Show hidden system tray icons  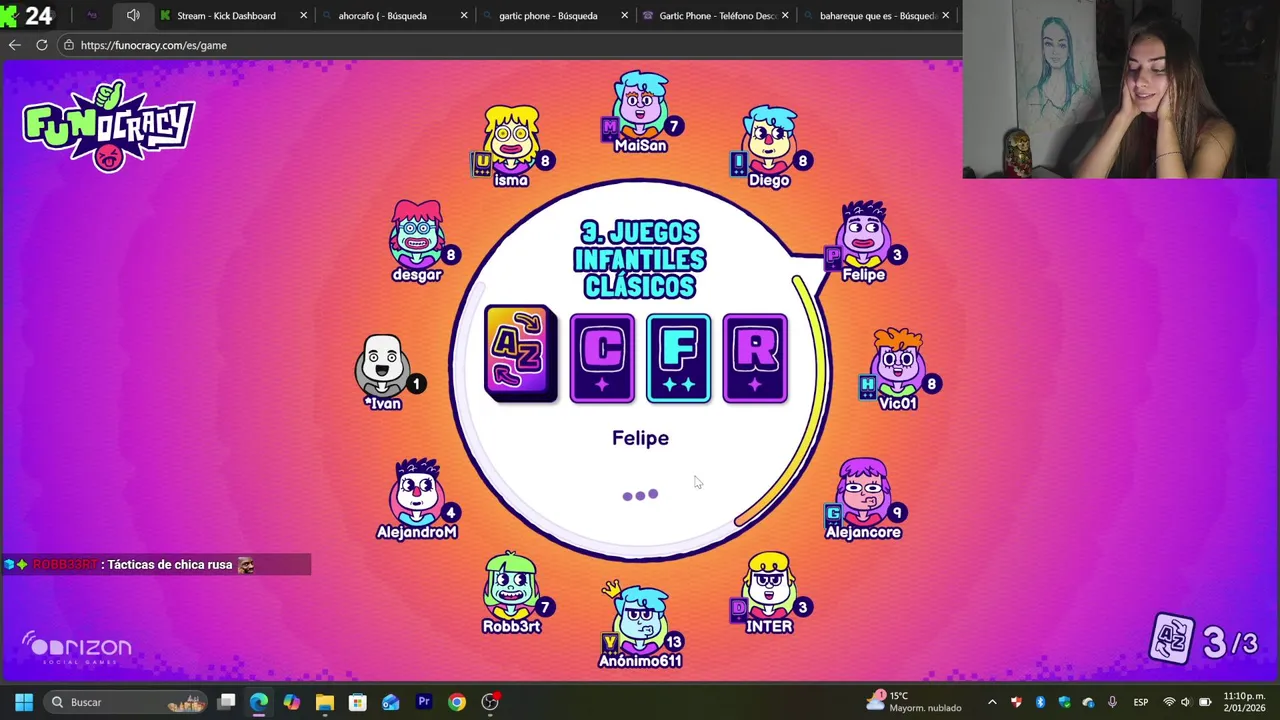click(x=992, y=702)
